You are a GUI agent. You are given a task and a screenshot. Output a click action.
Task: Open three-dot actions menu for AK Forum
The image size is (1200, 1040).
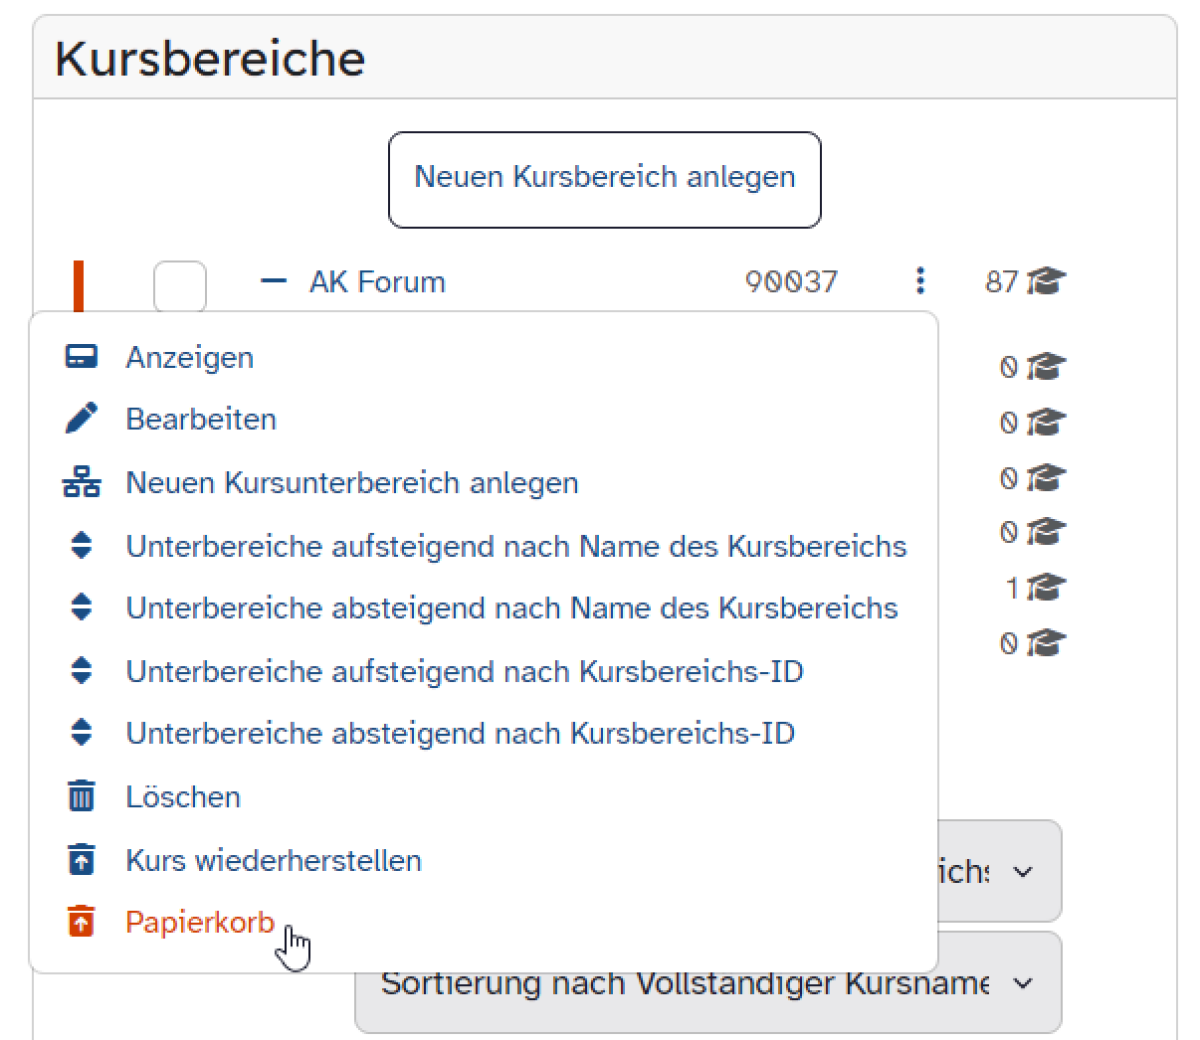[920, 281]
